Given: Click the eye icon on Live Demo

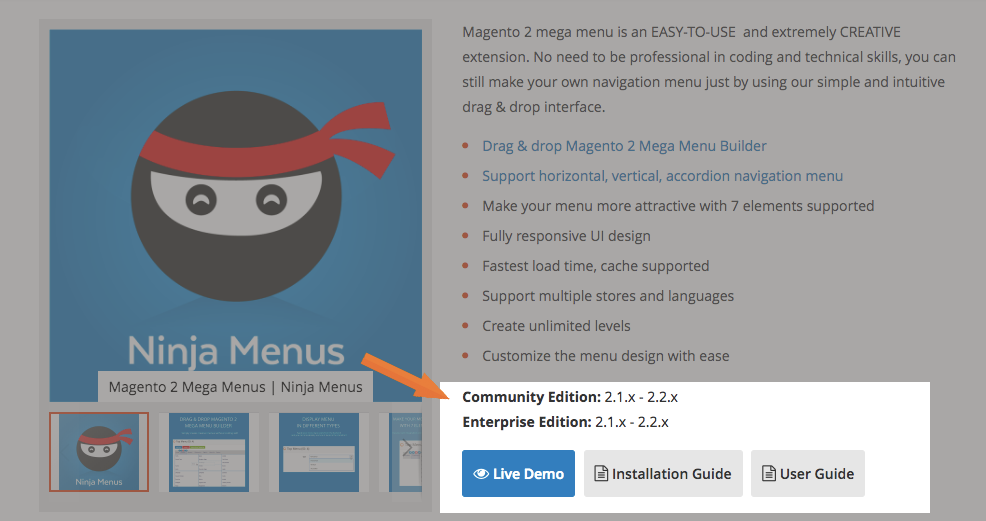Looking at the screenshot, I should [x=480, y=474].
